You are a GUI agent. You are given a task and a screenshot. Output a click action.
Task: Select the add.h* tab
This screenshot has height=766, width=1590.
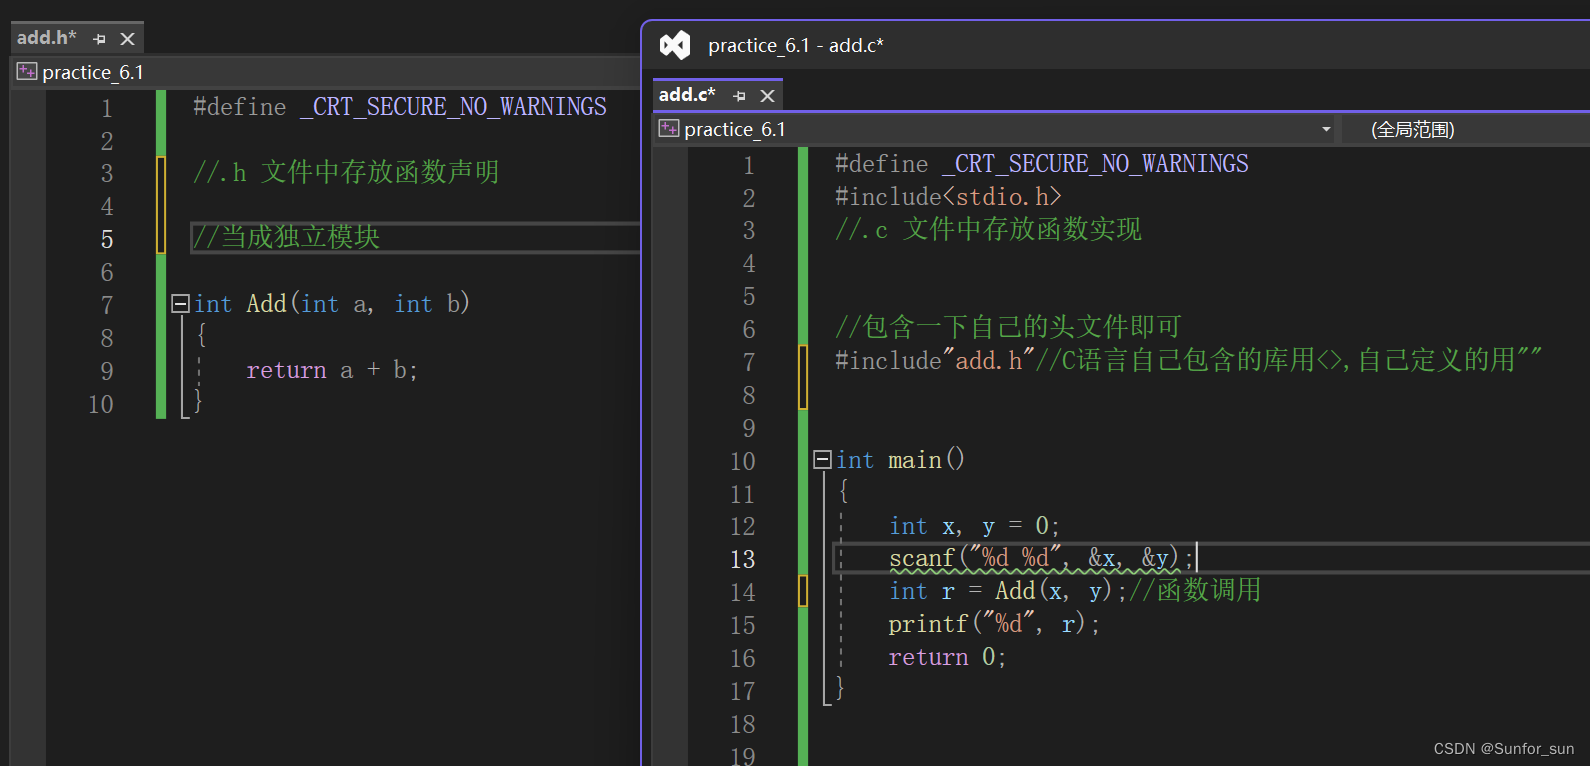[47, 38]
